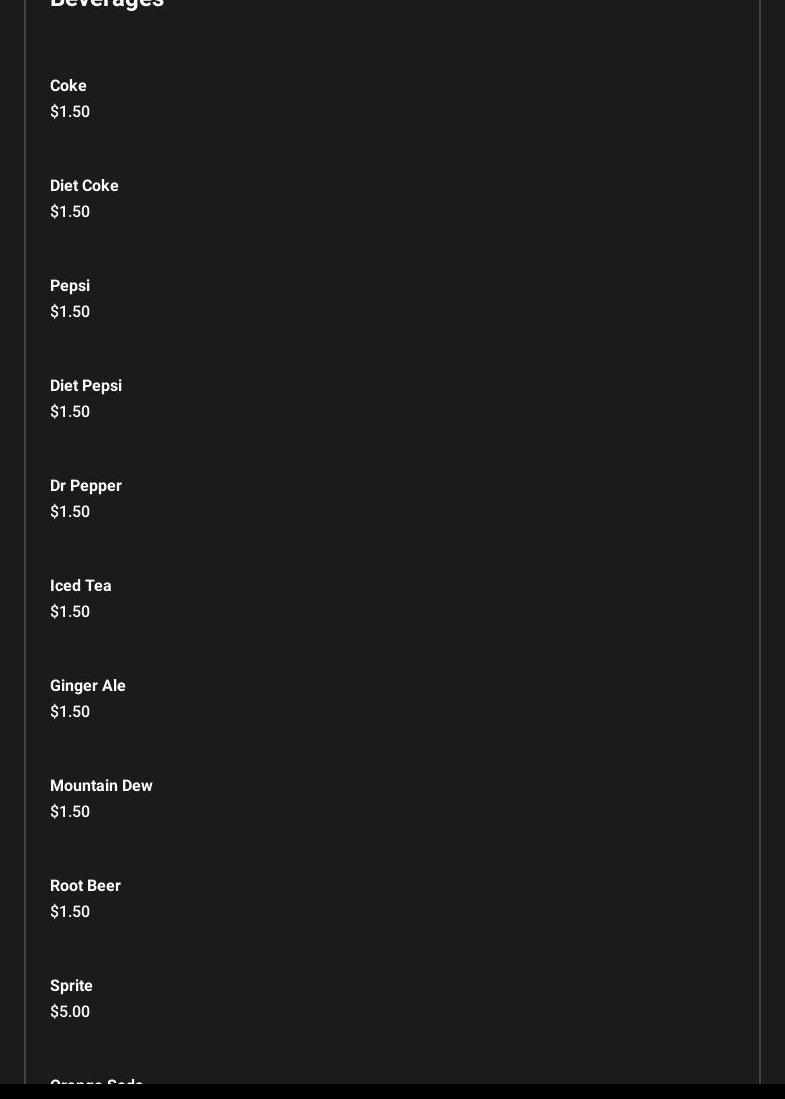Select the price beneath Diet Pepsi
Viewport: 785px width, 1099px height.
(x=70, y=412)
